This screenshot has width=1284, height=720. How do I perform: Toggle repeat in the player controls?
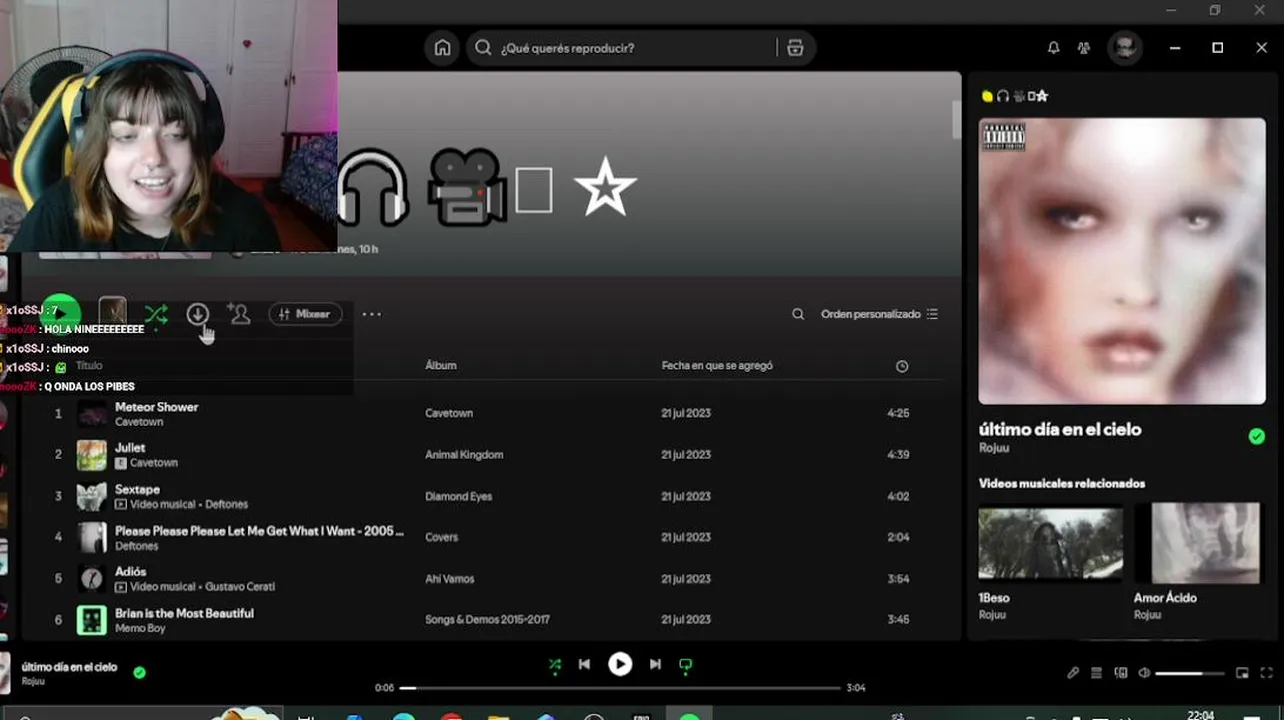(x=685, y=664)
